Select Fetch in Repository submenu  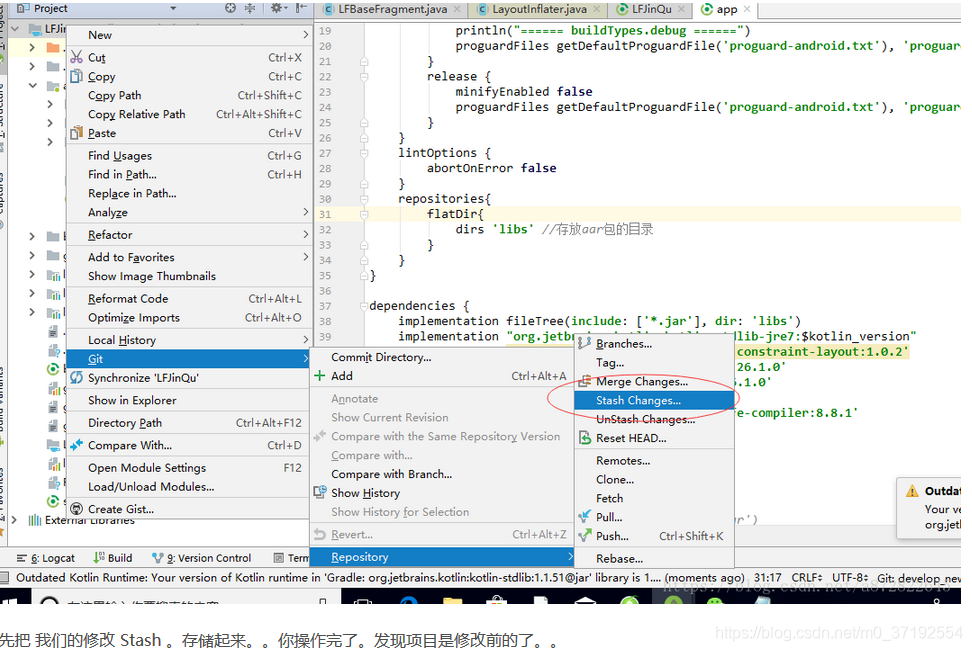tap(654, 498)
